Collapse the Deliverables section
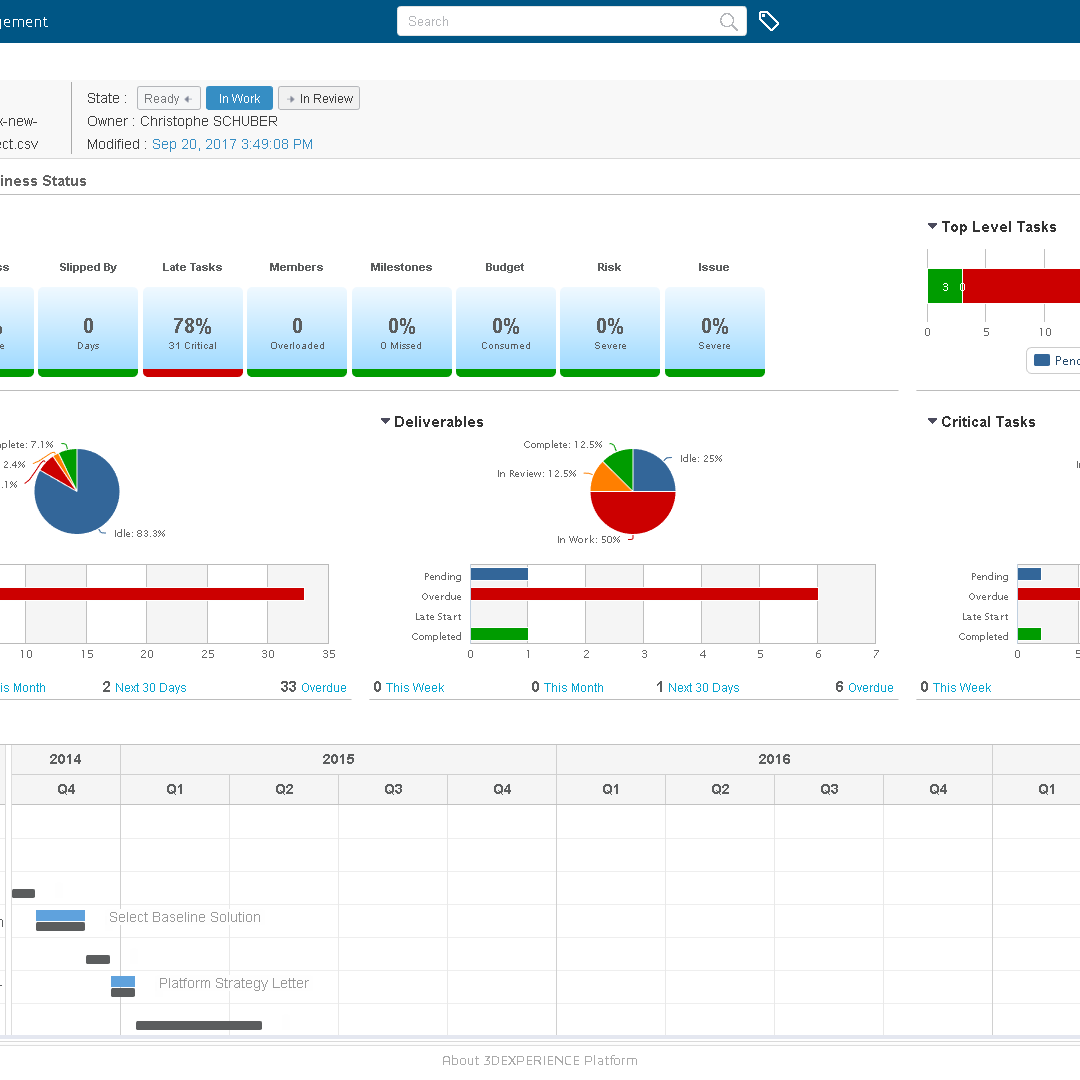The width and height of the screenshot is (1080, 1080). tap(385, 422)
